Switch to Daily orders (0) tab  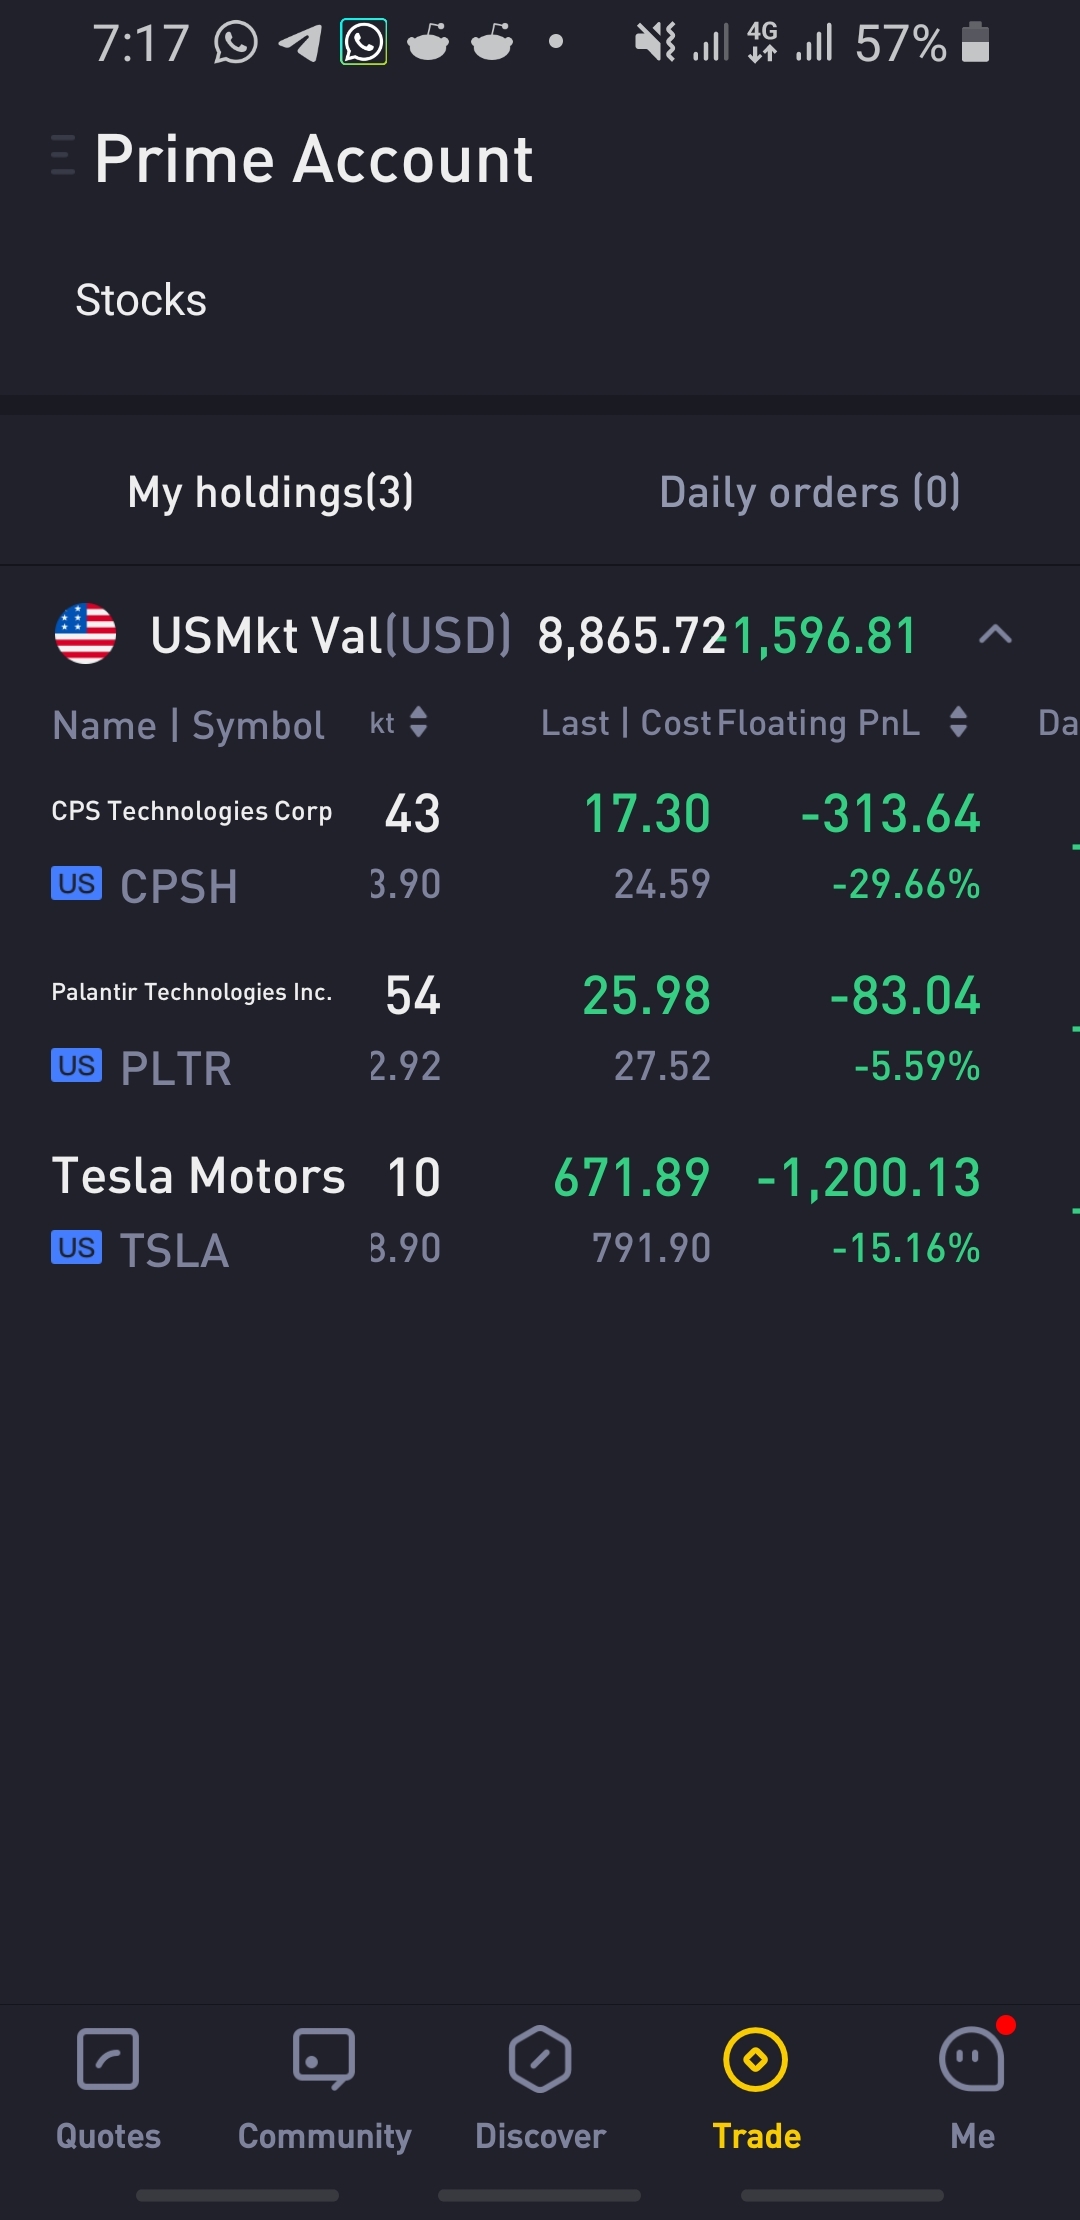(810, 492)
